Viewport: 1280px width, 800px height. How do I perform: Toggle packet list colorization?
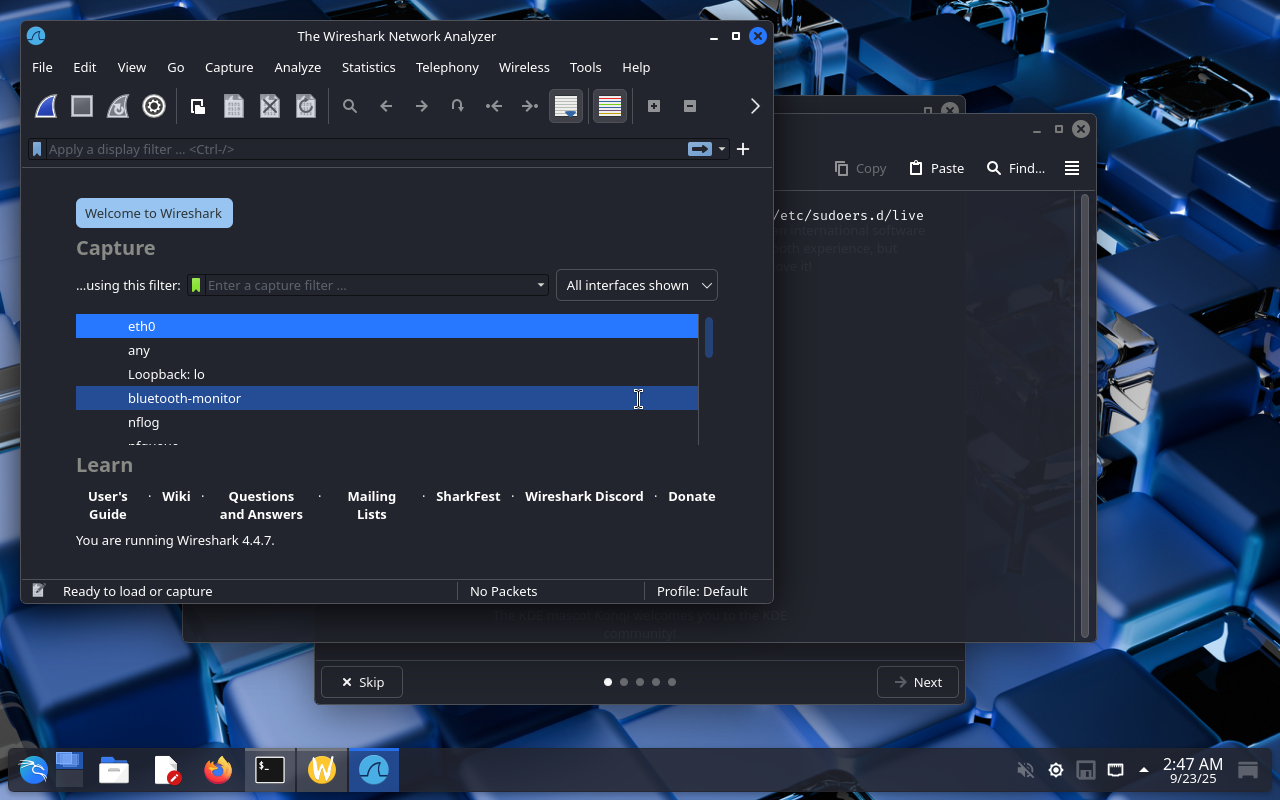(609, 106)
